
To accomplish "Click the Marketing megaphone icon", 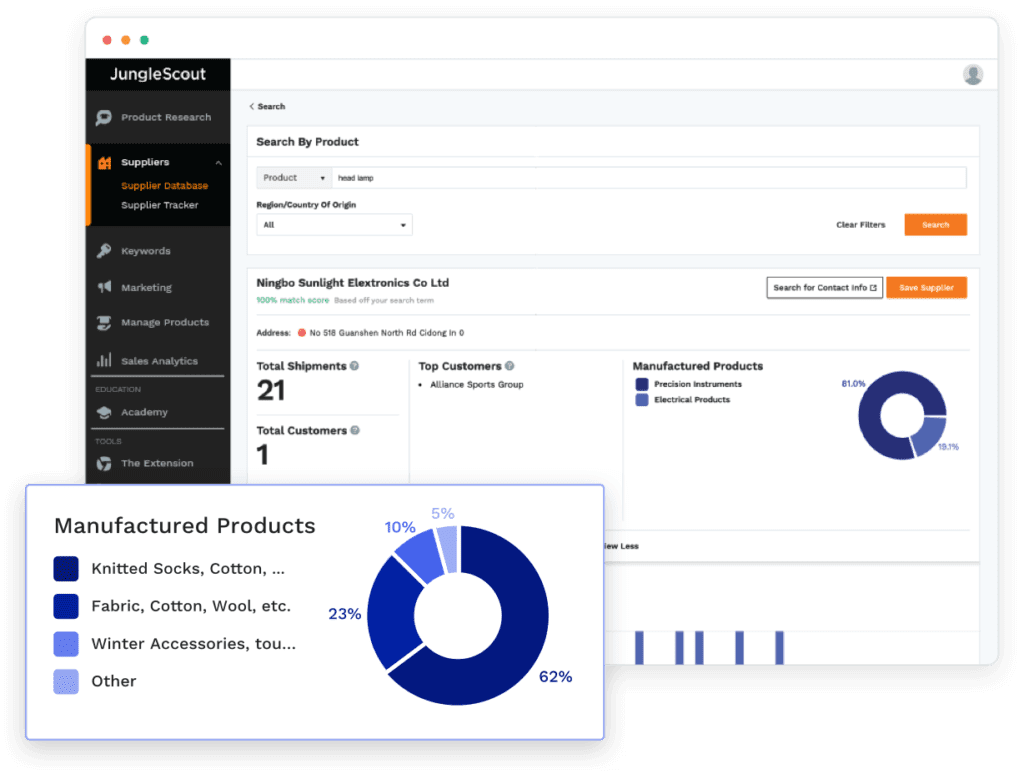I will 104,288.
